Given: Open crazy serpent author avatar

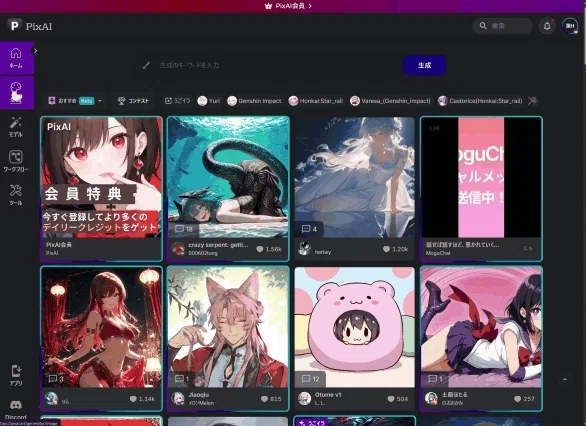Looking at the screenshot, I should pyautogui.click(x=178, y=248).
